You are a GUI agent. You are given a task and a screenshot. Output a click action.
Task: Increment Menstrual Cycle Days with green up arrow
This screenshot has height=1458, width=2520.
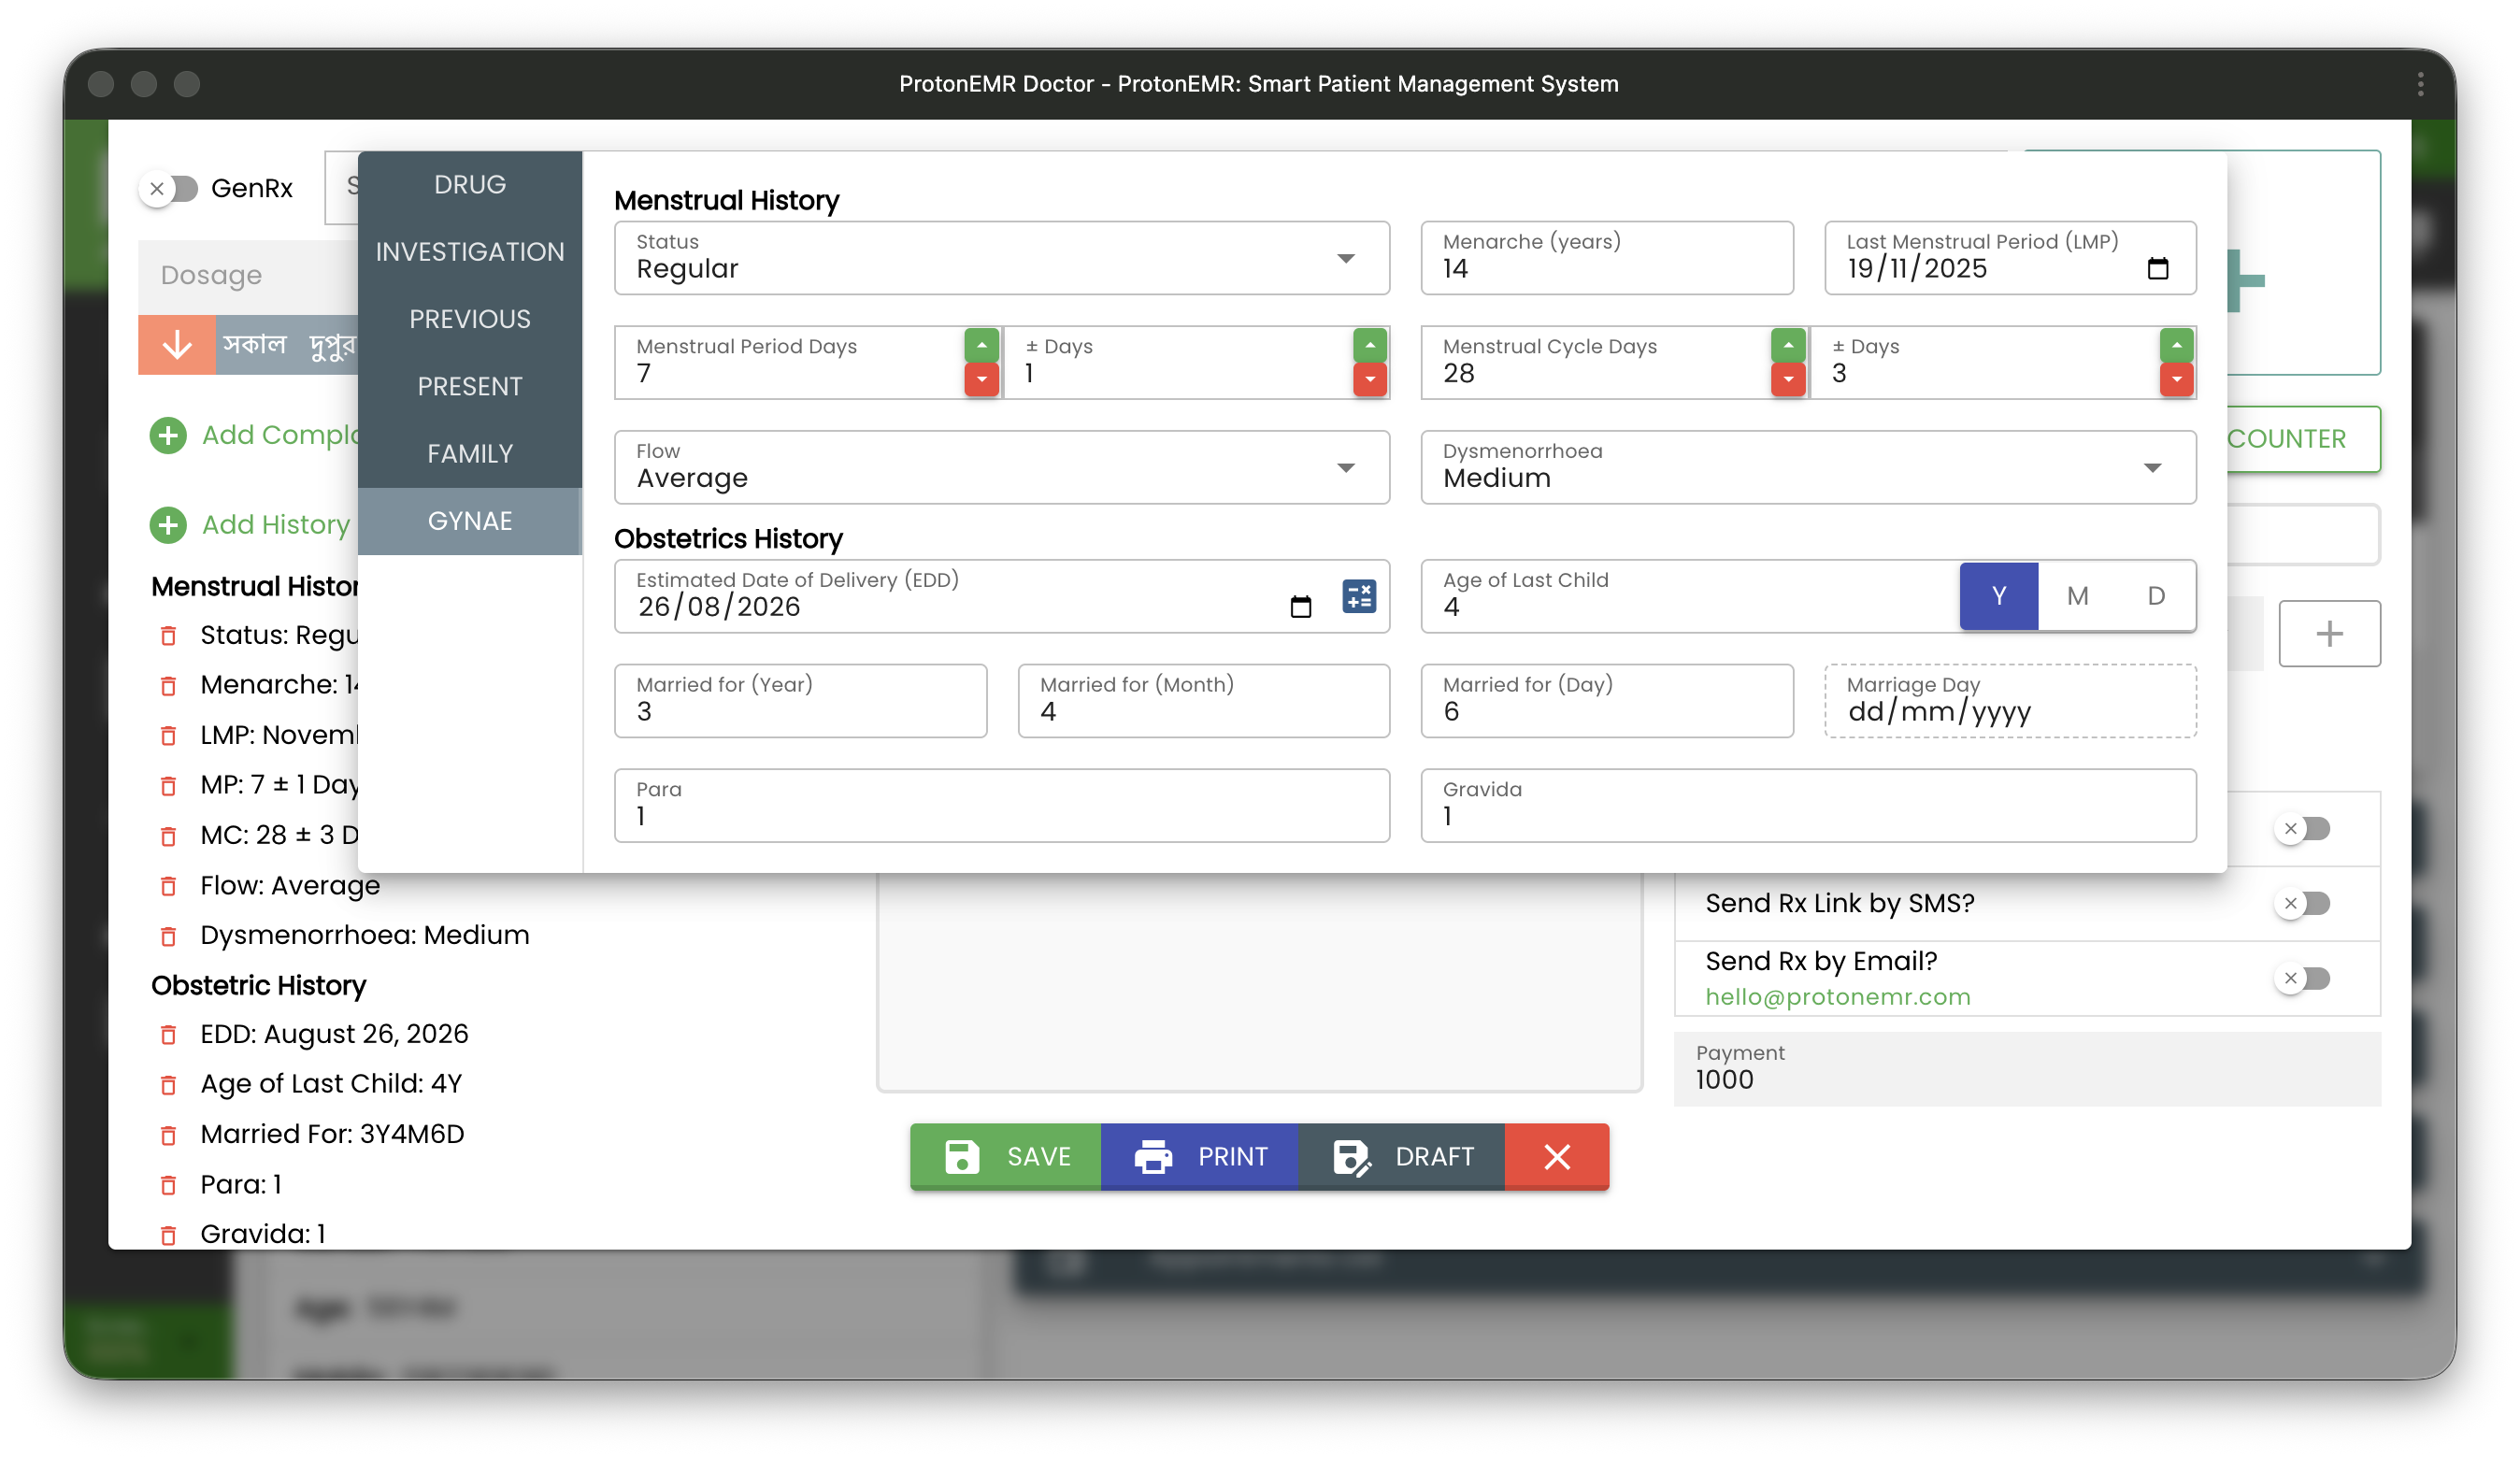pos(1788,345)
